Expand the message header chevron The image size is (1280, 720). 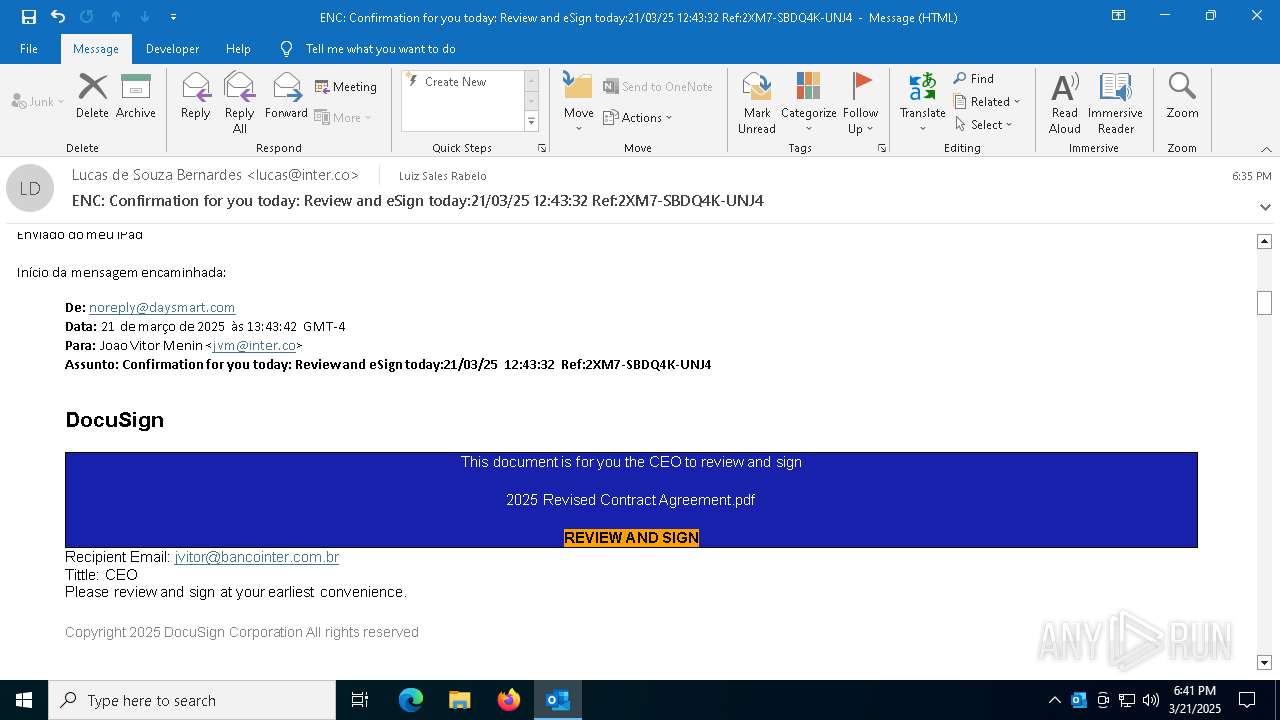click(1265, 207)
